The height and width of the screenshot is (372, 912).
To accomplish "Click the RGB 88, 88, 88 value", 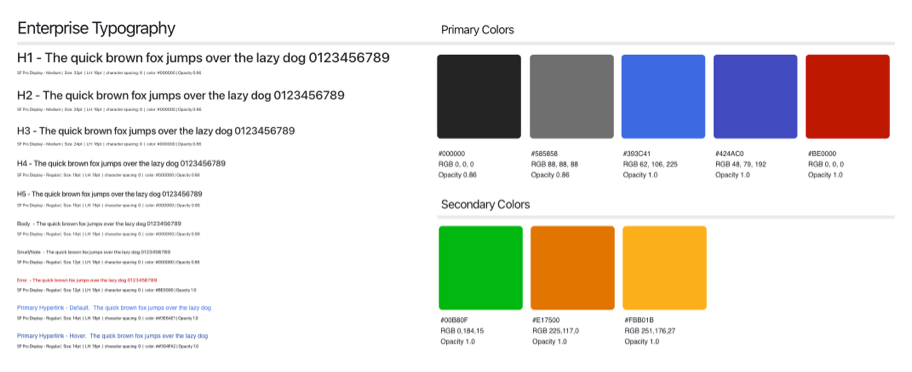I will tap(554, 164).
